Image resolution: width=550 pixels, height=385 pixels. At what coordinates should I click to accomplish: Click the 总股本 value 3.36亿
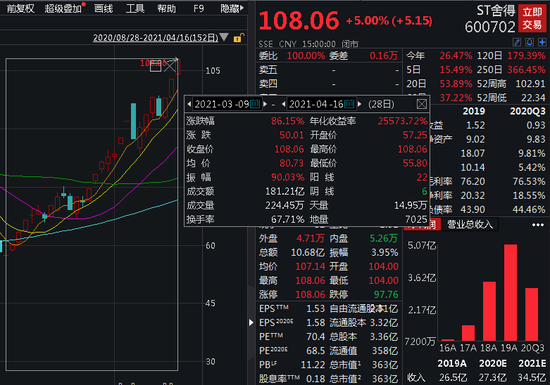pyautogui.click(x=384, y=337)
